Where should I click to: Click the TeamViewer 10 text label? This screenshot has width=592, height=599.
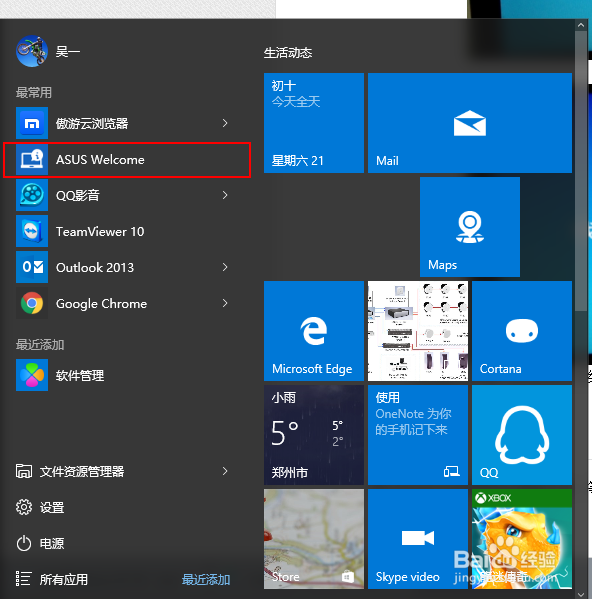tap(100, 232)
